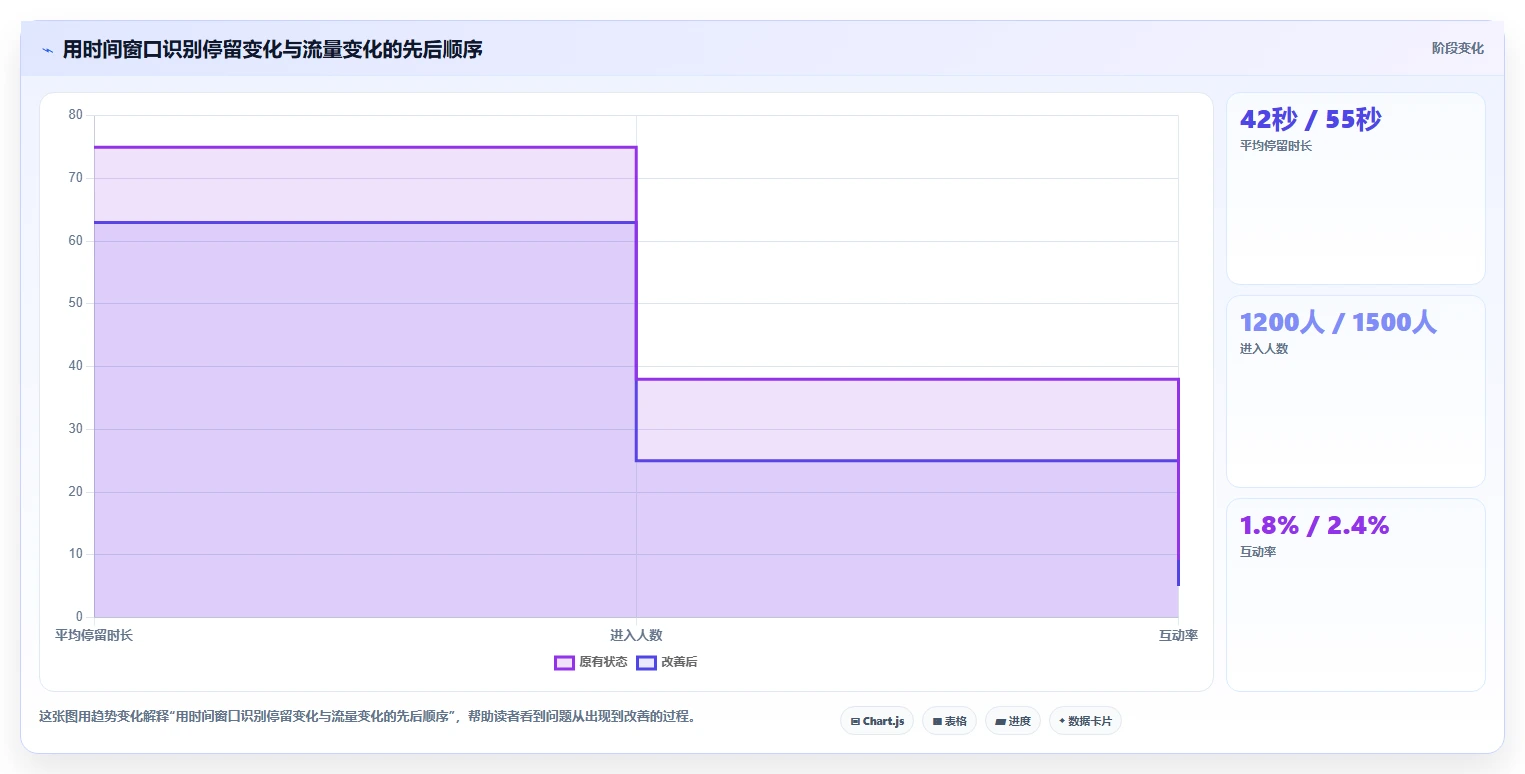
Task: Click the 改善后 legend color box
Action: [x=646, y=662]
